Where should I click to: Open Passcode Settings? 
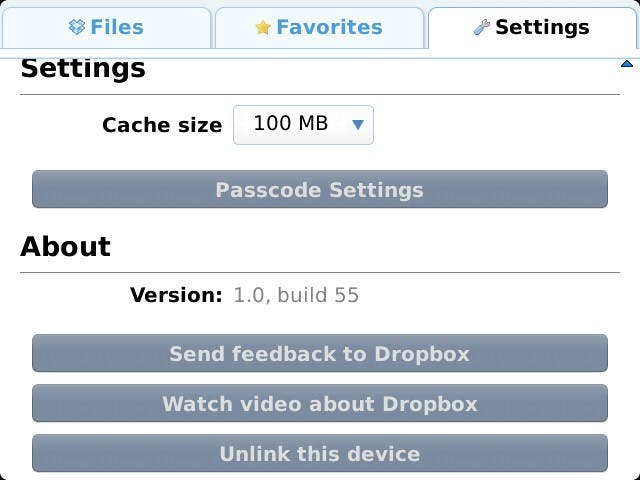click(320, 190)
